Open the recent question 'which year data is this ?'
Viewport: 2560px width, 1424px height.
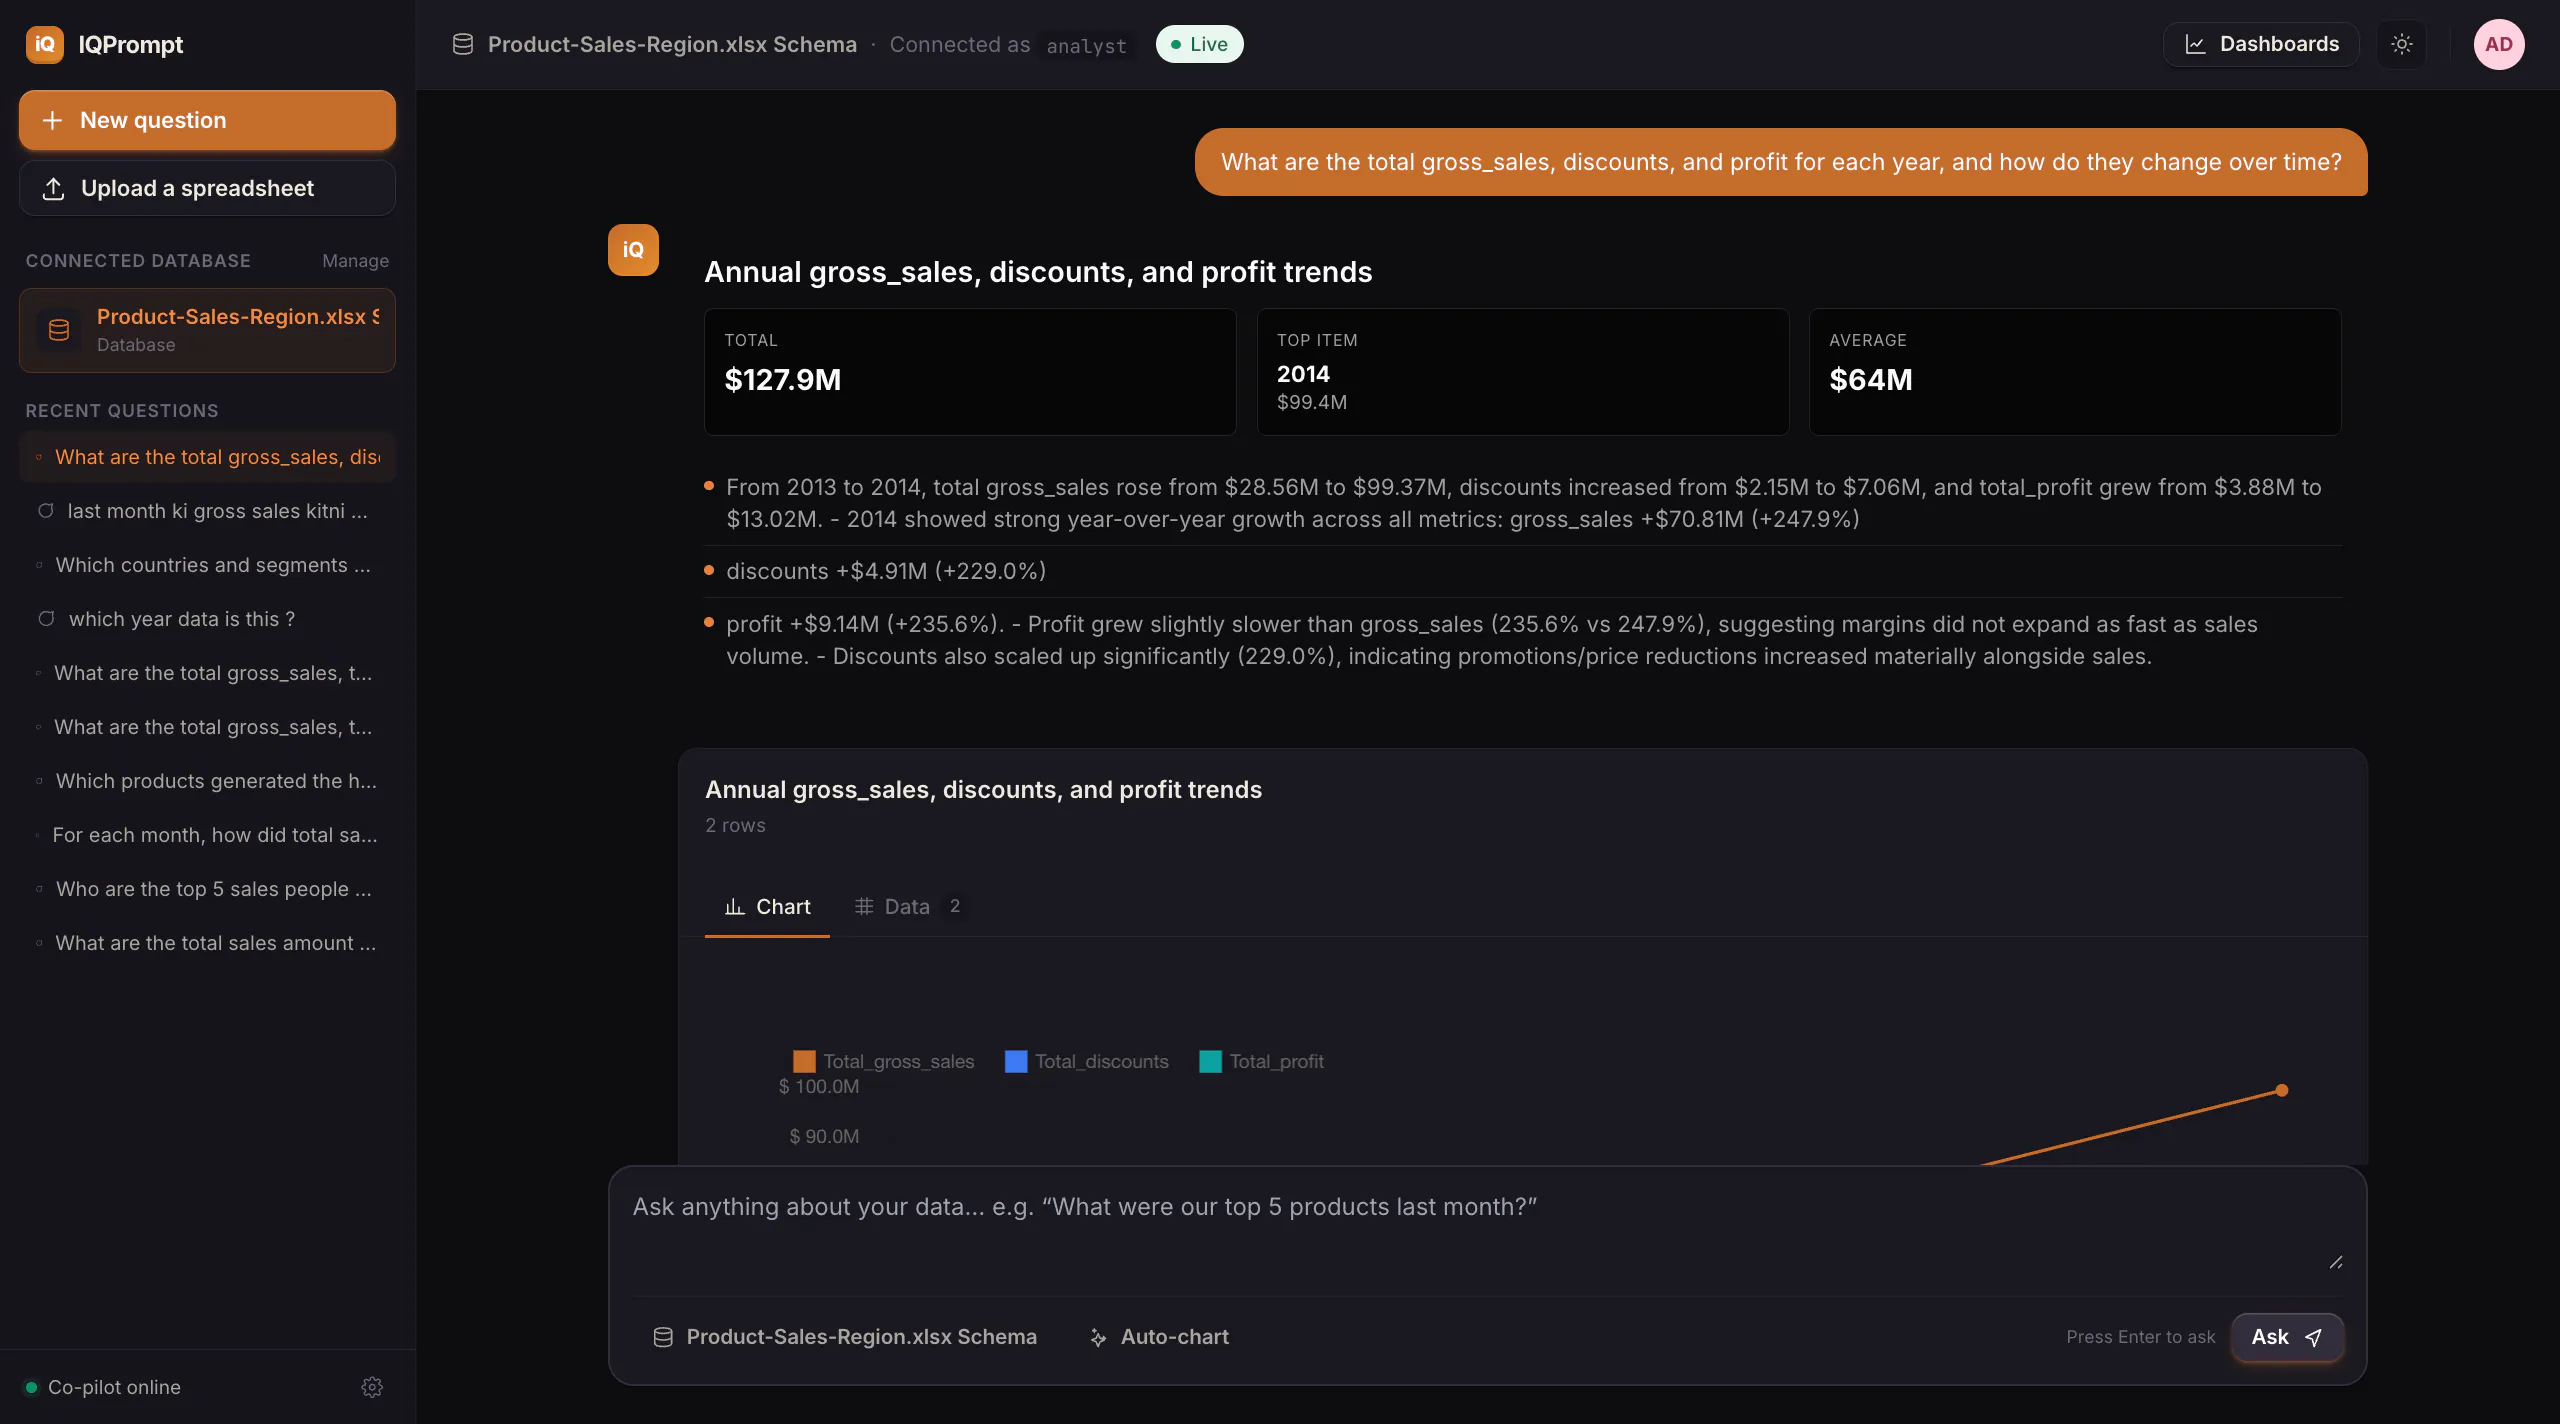coord(207,619)
